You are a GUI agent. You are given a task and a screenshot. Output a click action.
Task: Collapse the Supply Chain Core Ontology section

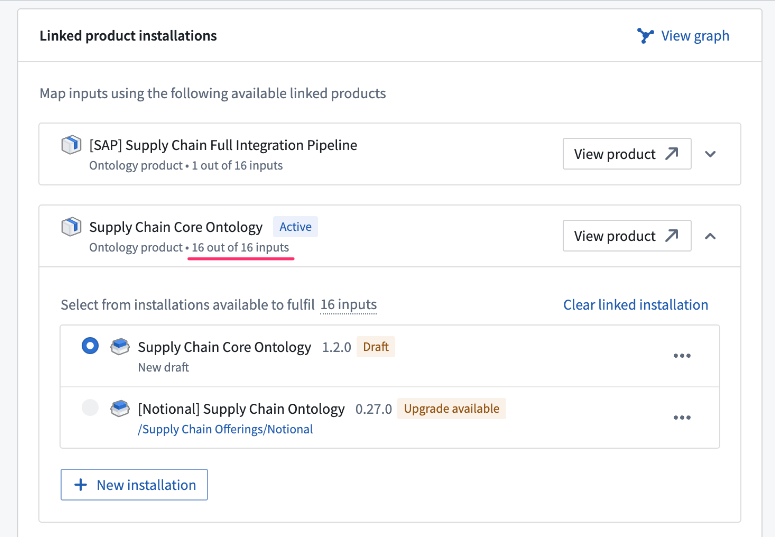(710, 236)
